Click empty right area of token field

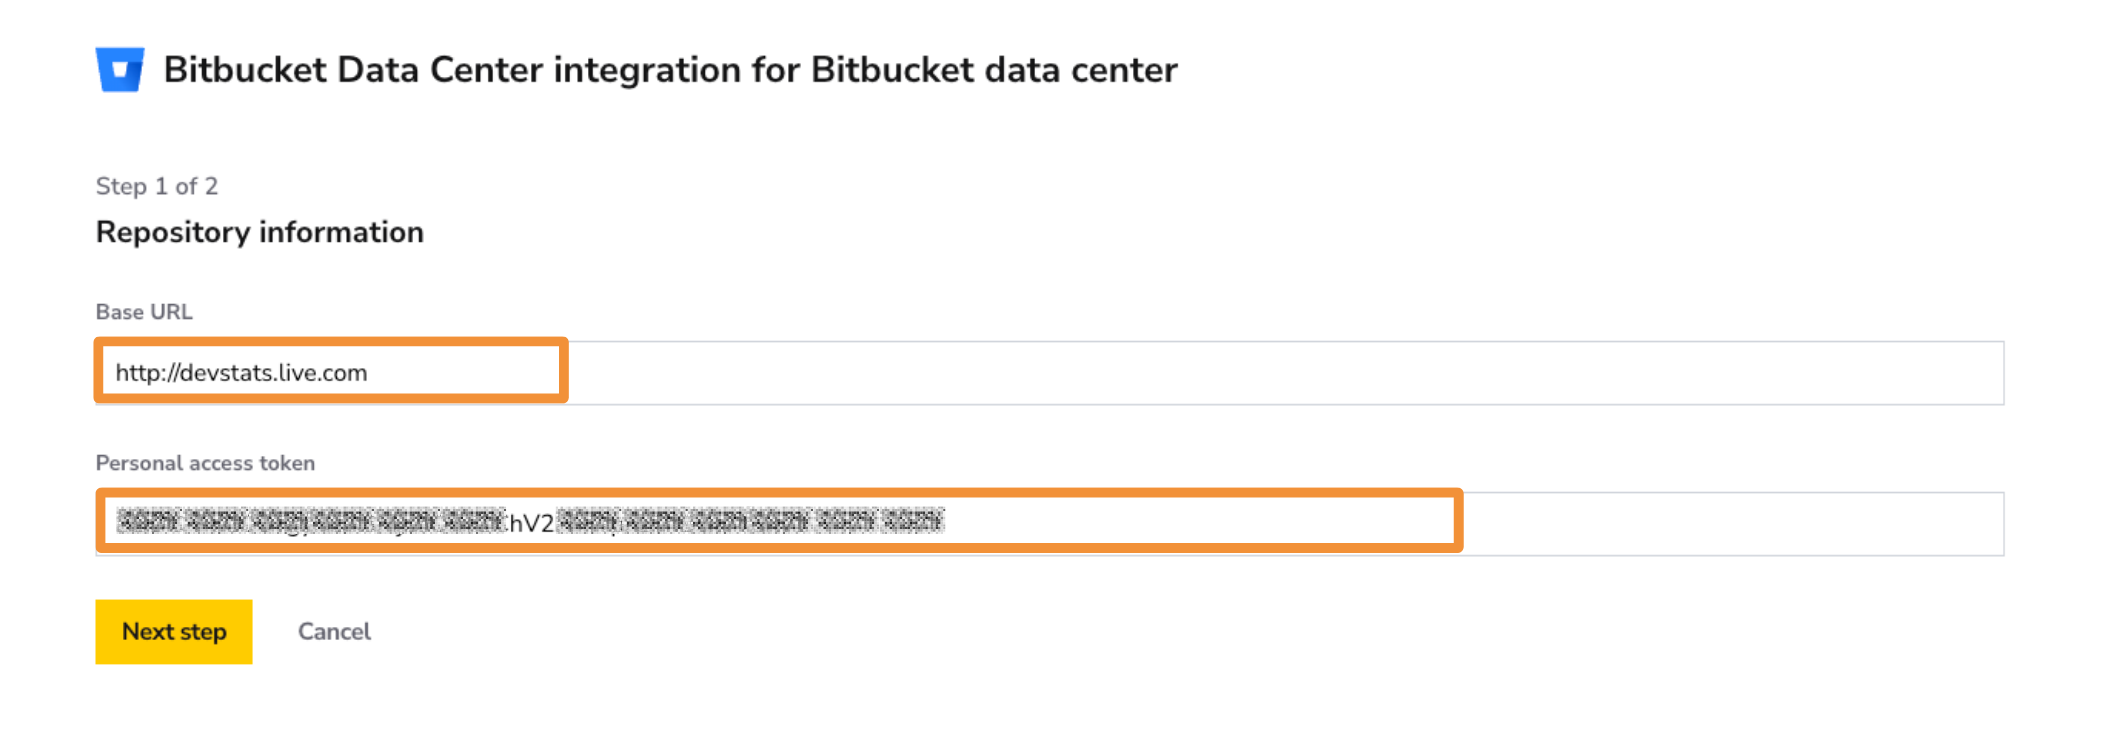[x=1733, y=524]
